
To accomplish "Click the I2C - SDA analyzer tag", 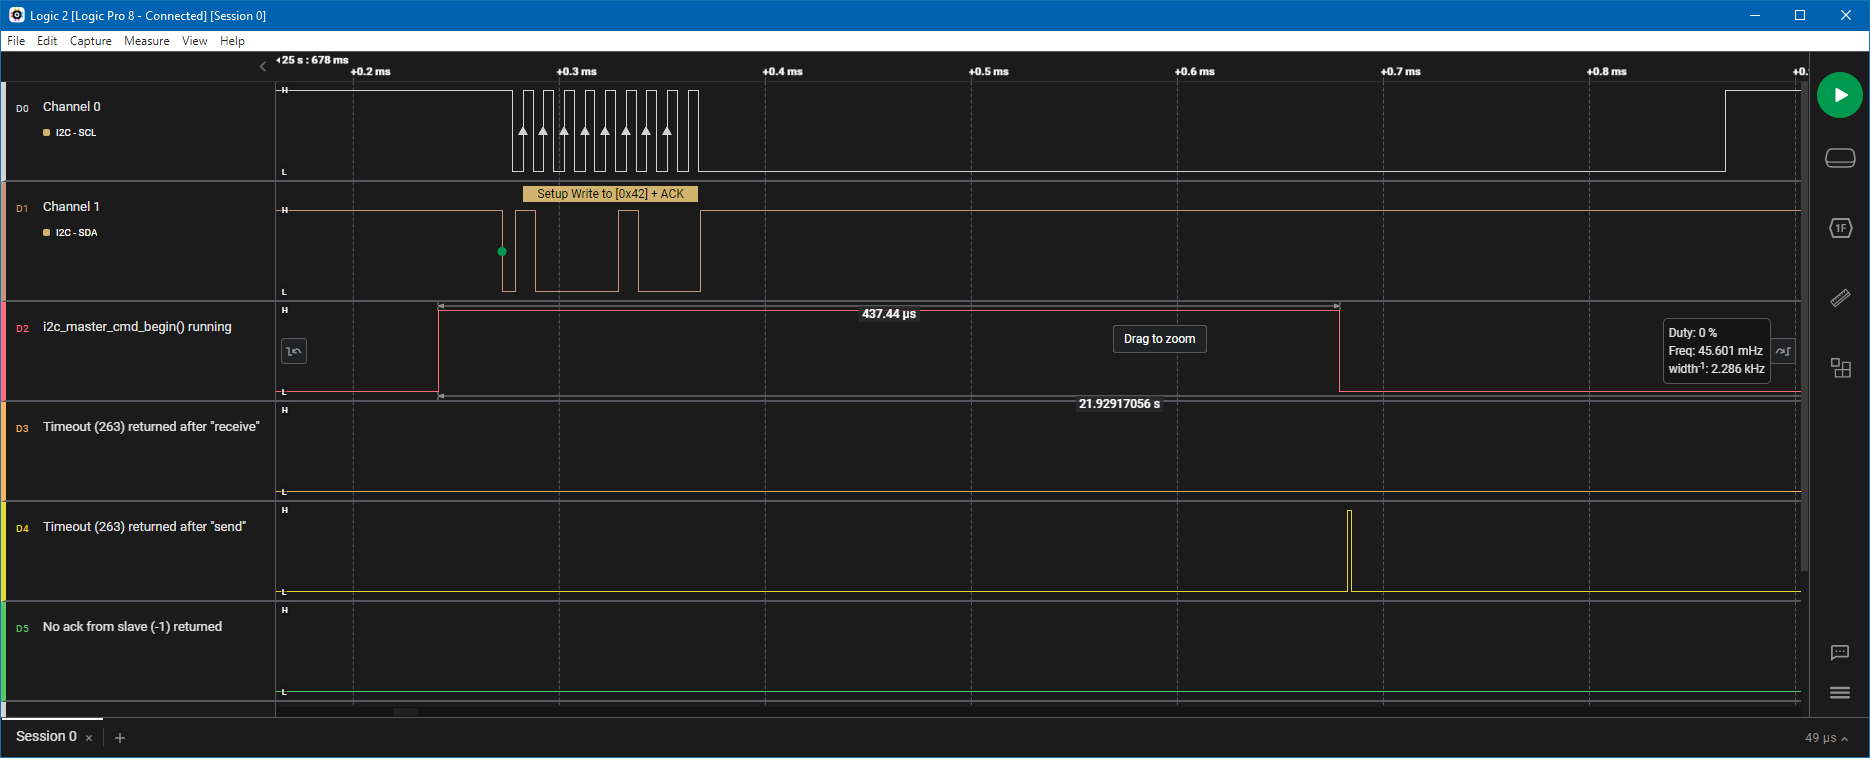I will tap(70, 233).
